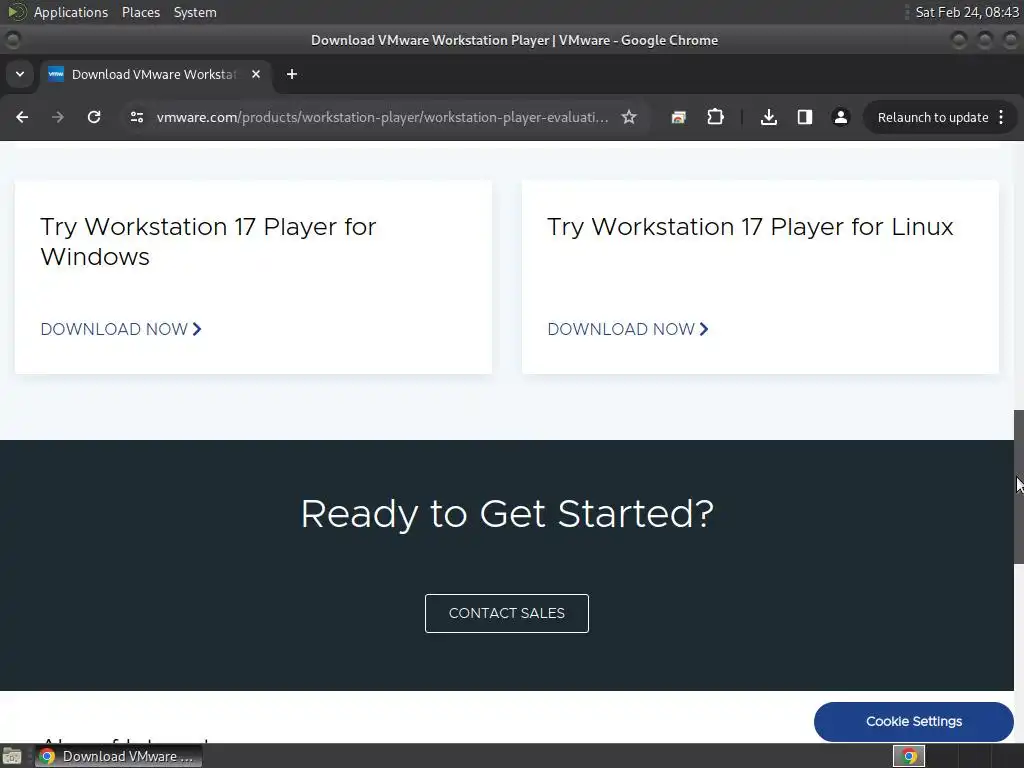Bookmark this page with the star icon
Screen dimensions: 1024x768
[629, 117]
